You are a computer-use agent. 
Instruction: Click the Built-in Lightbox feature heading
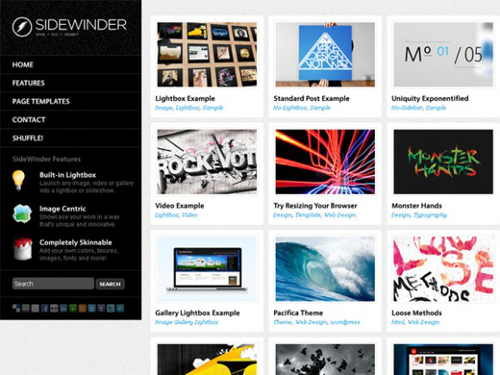(68, 175)
